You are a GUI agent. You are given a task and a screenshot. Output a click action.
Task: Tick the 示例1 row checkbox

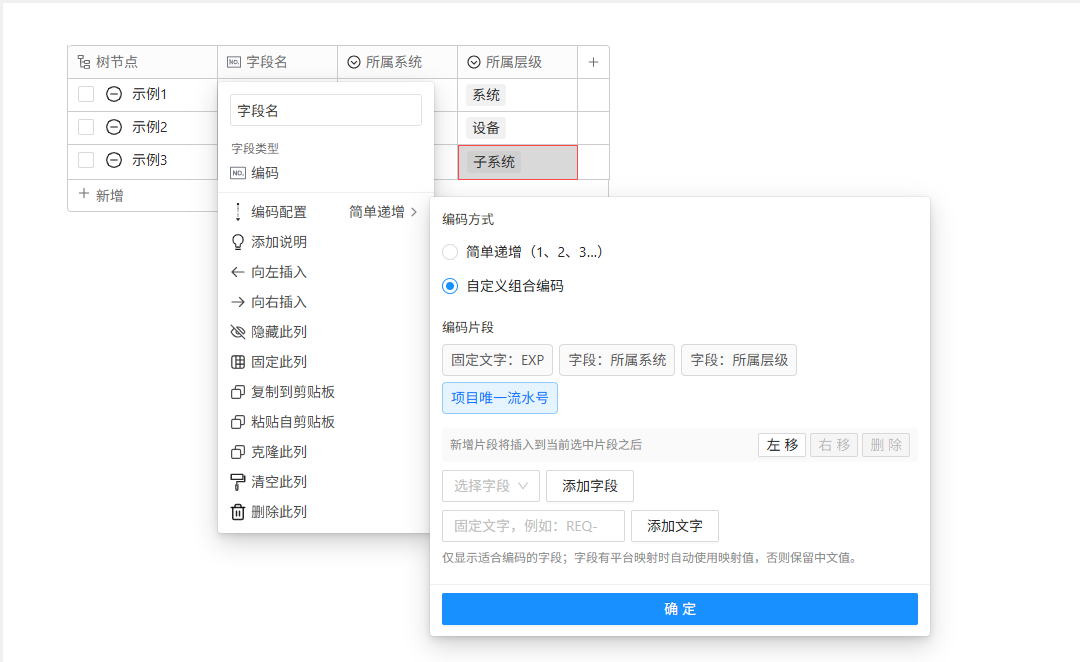[86, 94]
